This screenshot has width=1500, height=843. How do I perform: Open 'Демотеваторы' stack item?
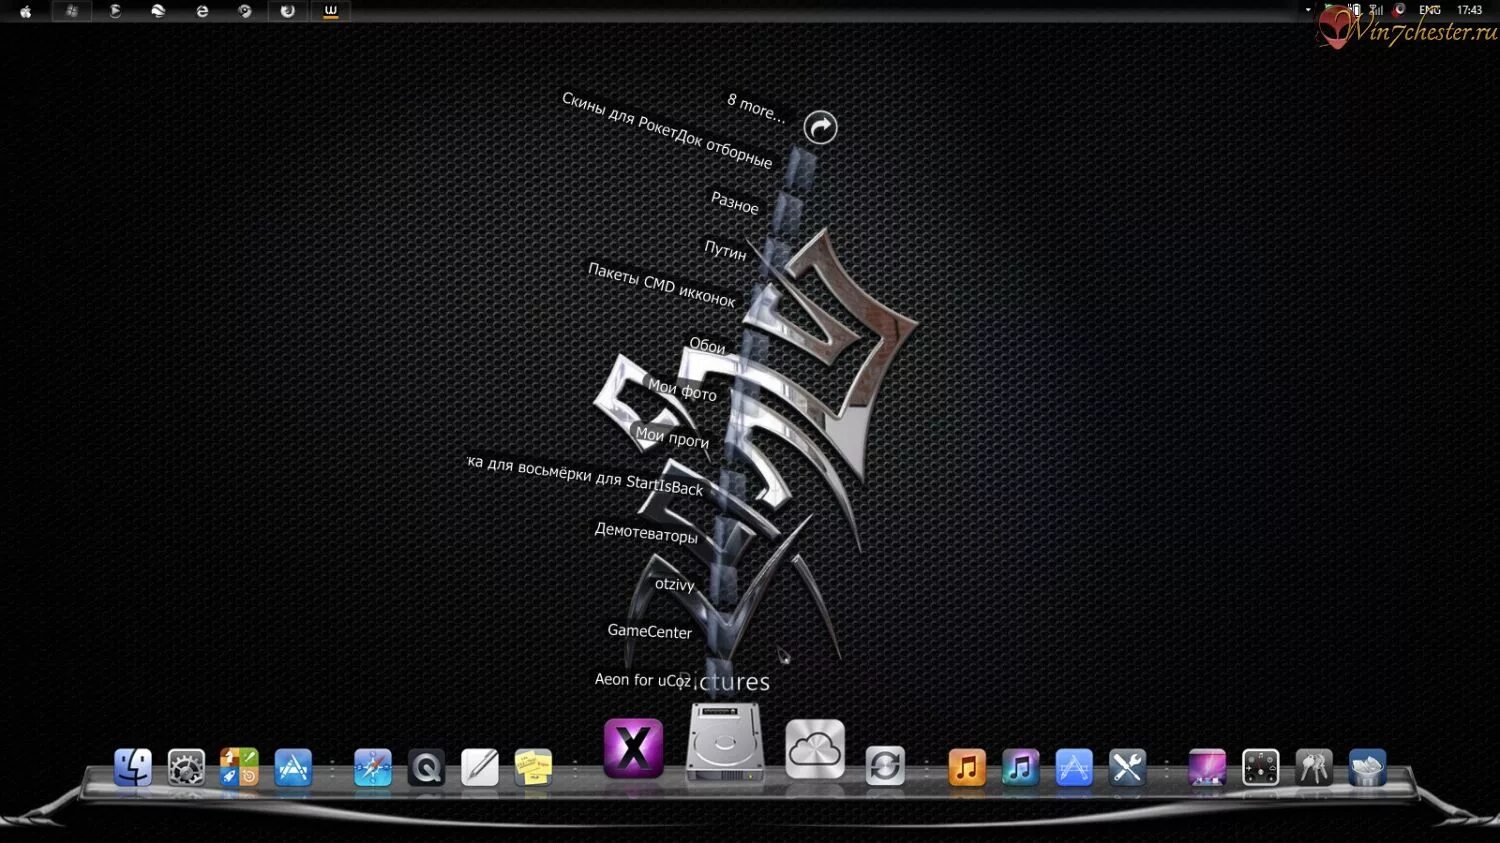click(x=646, y=533)
